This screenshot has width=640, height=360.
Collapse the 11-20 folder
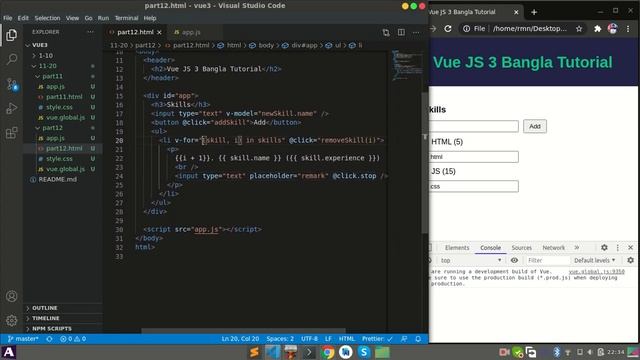tap(47, 66)
